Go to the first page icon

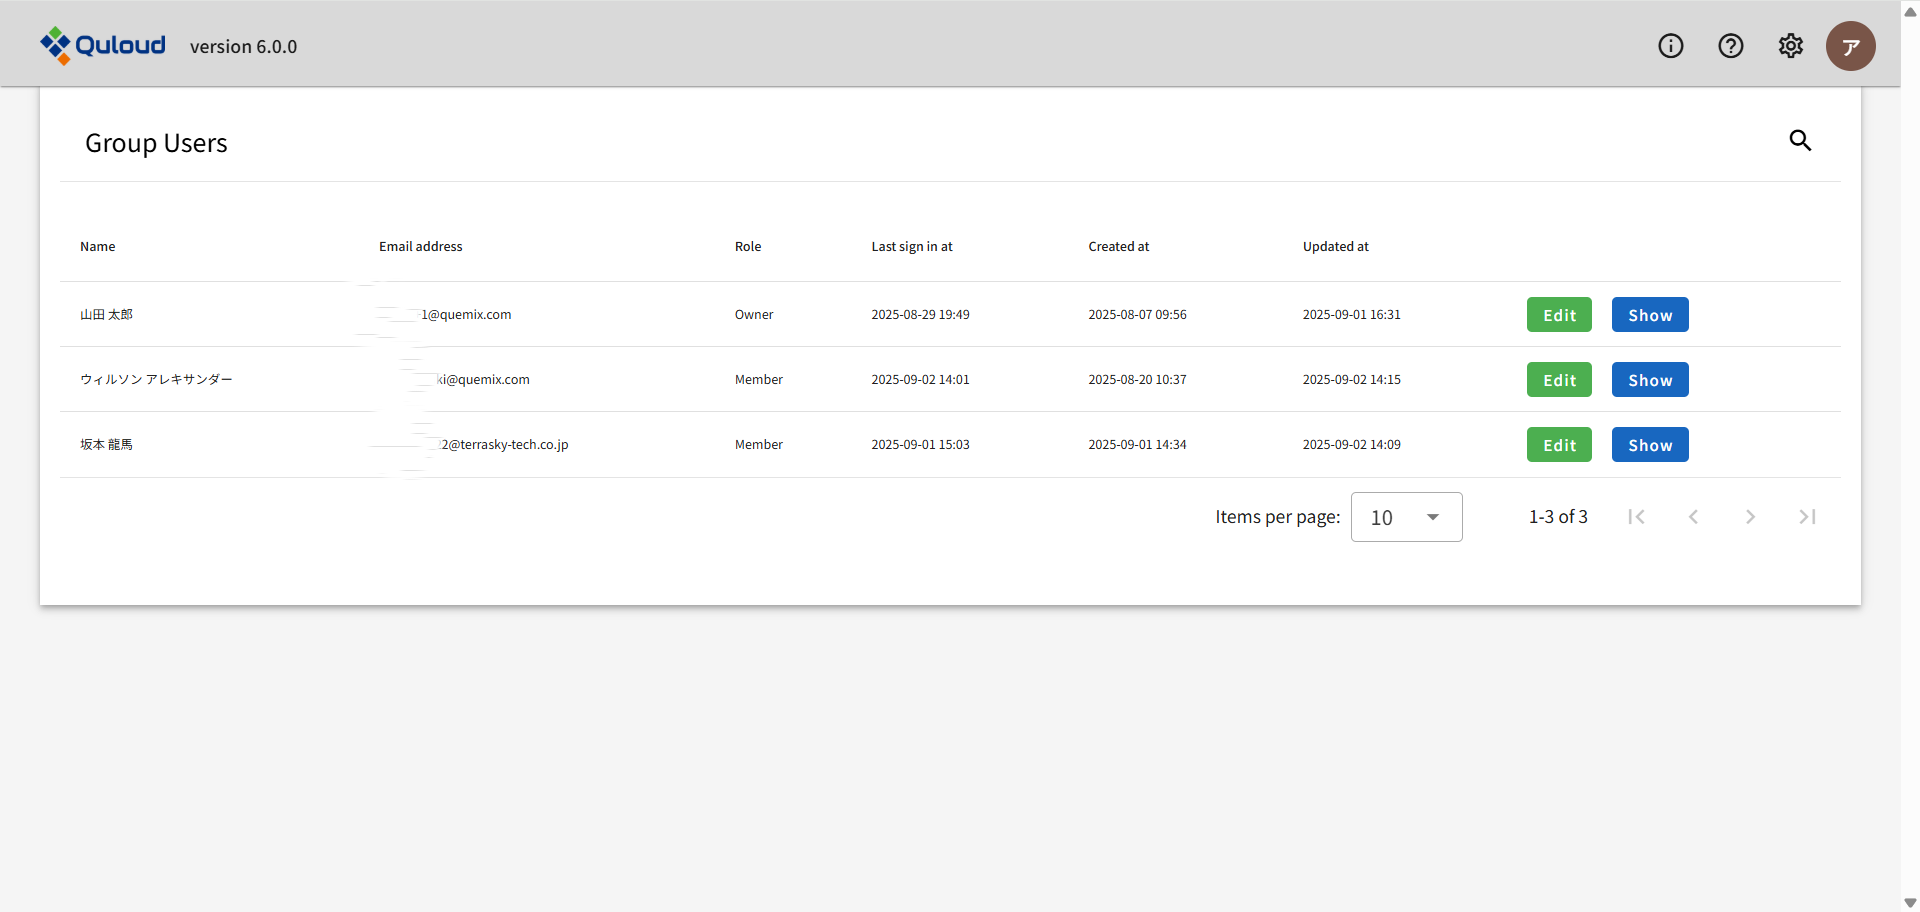point(1636,517)
